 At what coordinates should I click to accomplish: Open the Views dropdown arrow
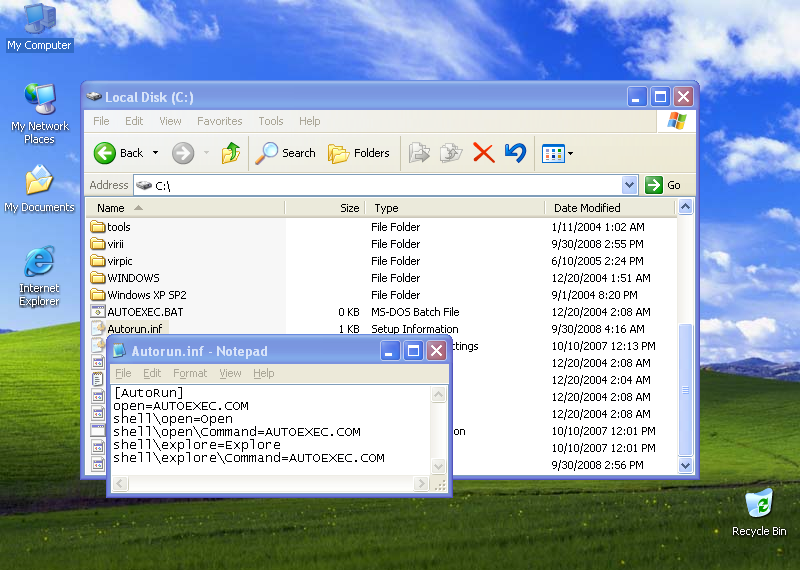(x=570, y=153)
